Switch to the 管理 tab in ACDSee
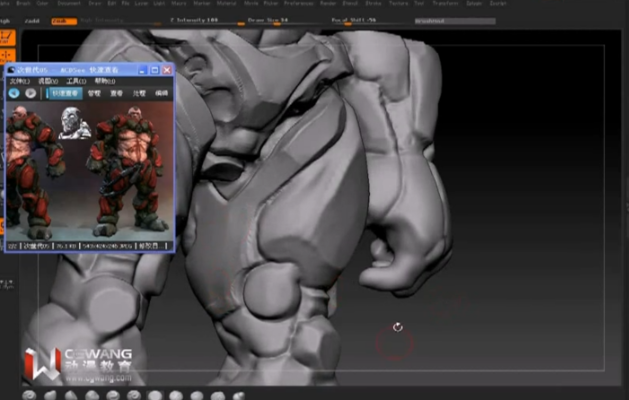Image resolution: width=629 pixels, height=400 pixels. click(x=94, y=93)
